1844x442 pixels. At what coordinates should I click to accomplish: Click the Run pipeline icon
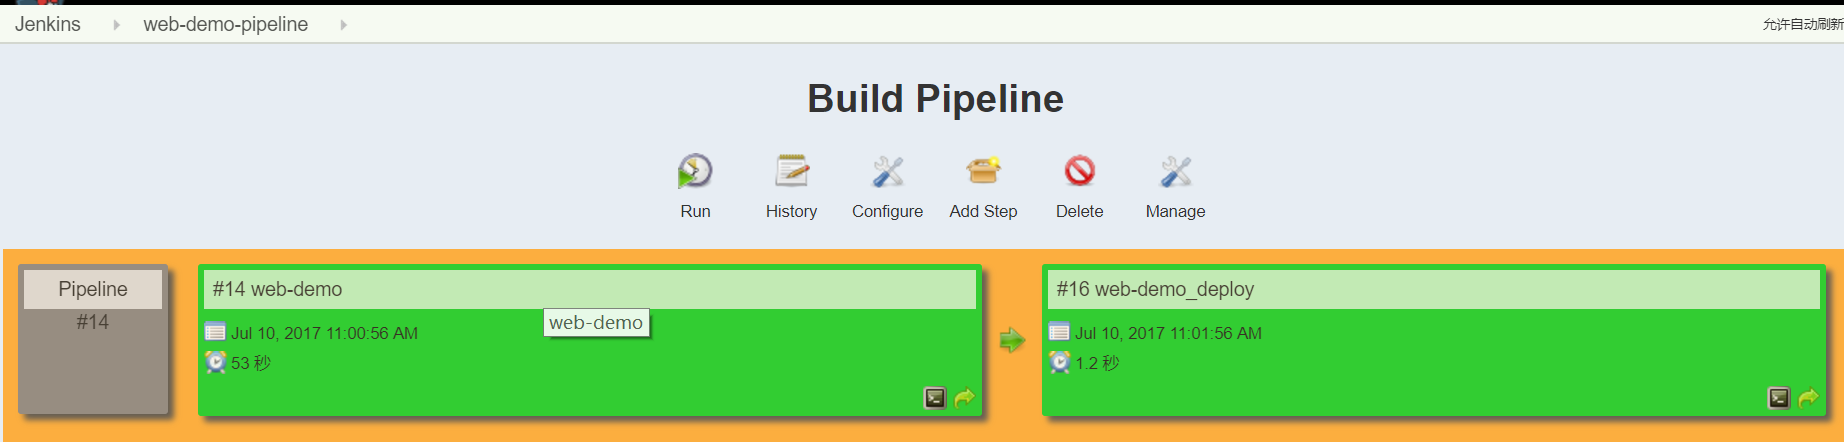(x=695, y=172)
